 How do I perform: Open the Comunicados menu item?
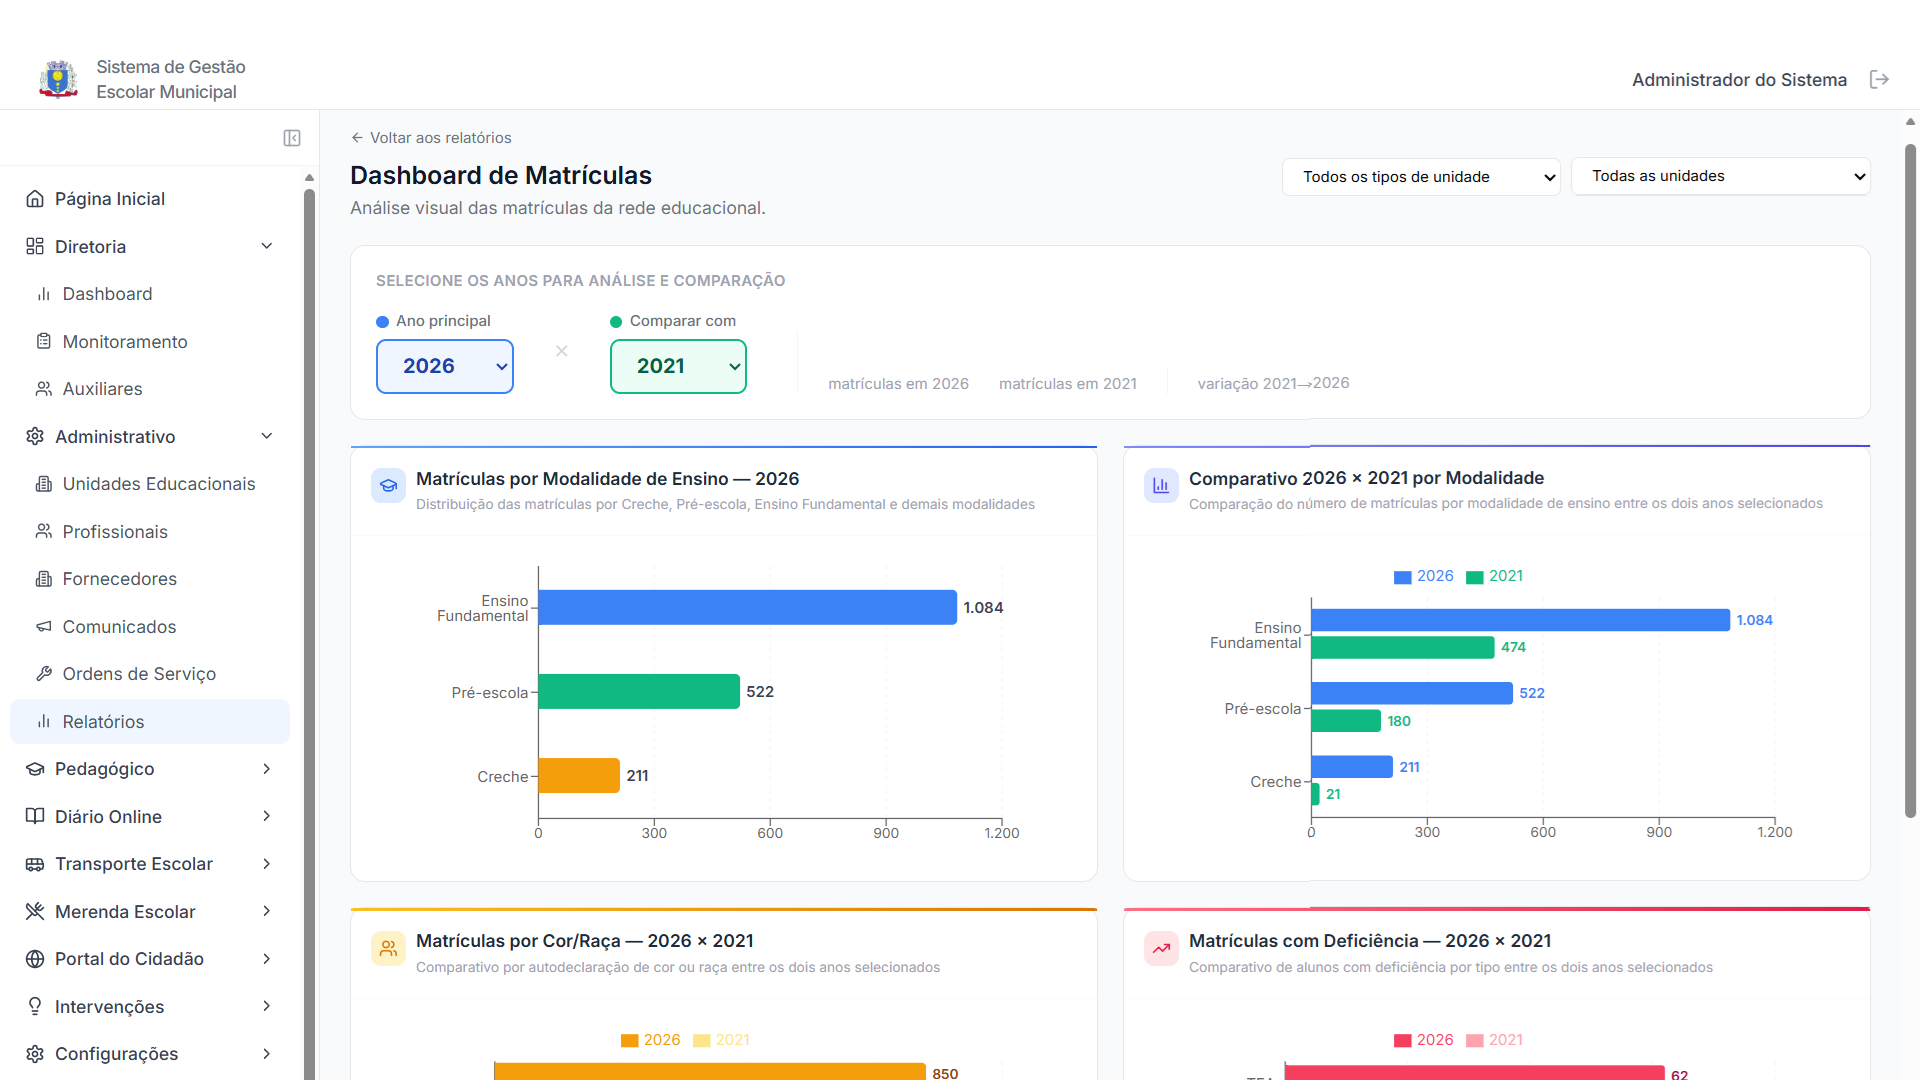pyautogui.click(x=150, y=627)
